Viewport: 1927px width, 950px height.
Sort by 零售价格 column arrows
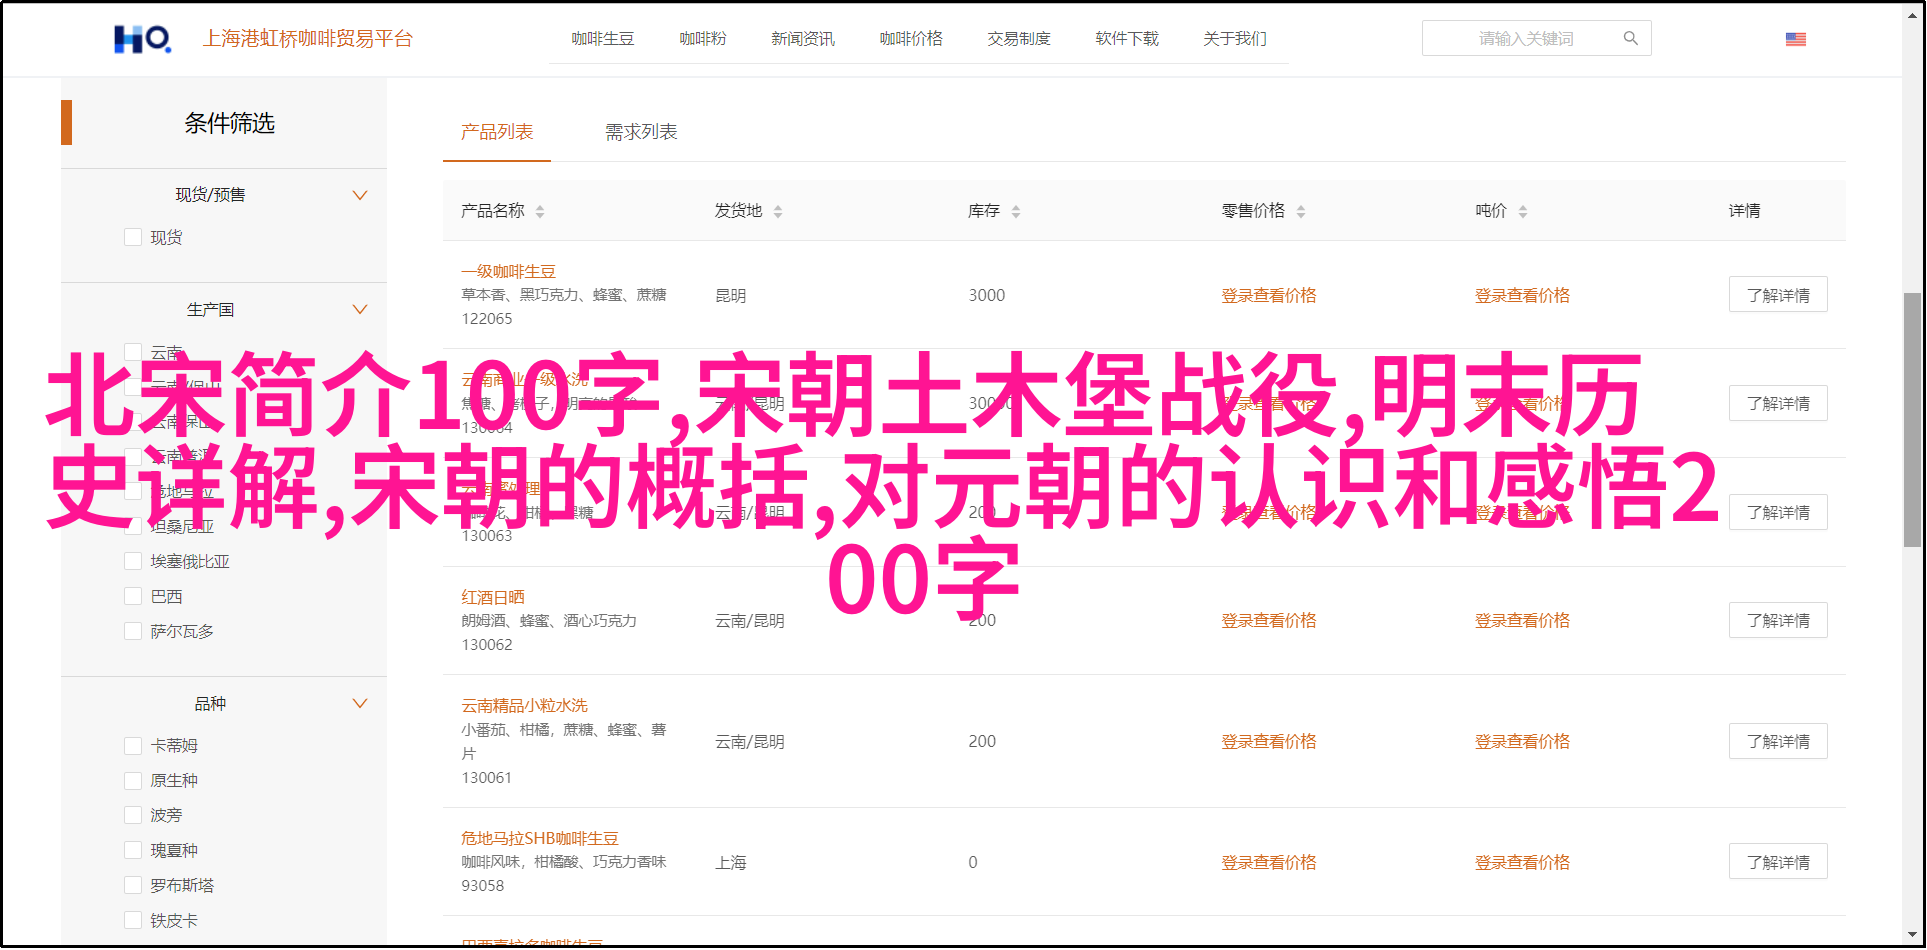coord(1301,211)
